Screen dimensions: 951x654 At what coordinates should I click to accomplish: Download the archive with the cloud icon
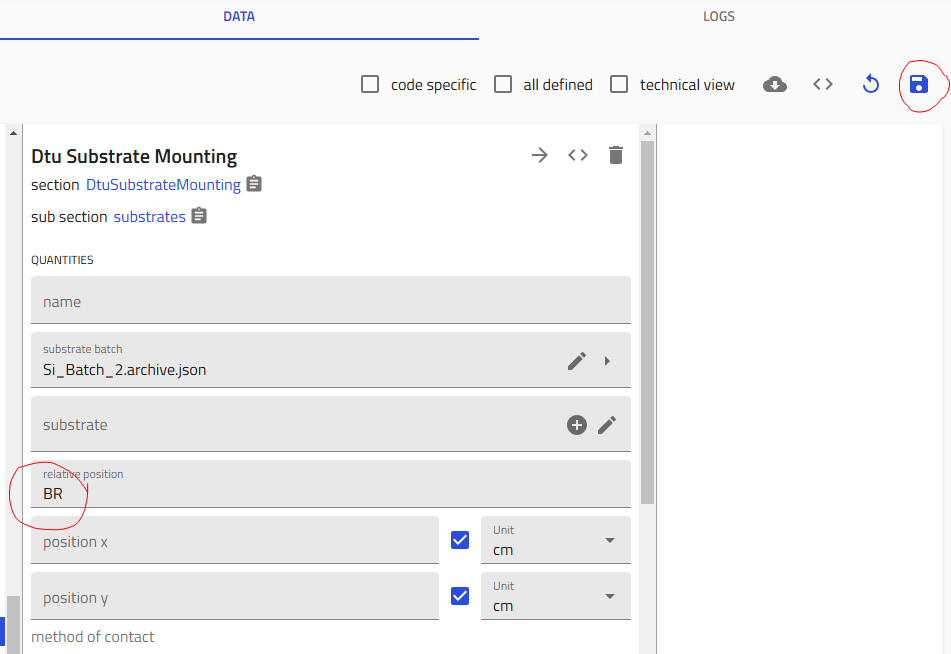tap(774, 85)
